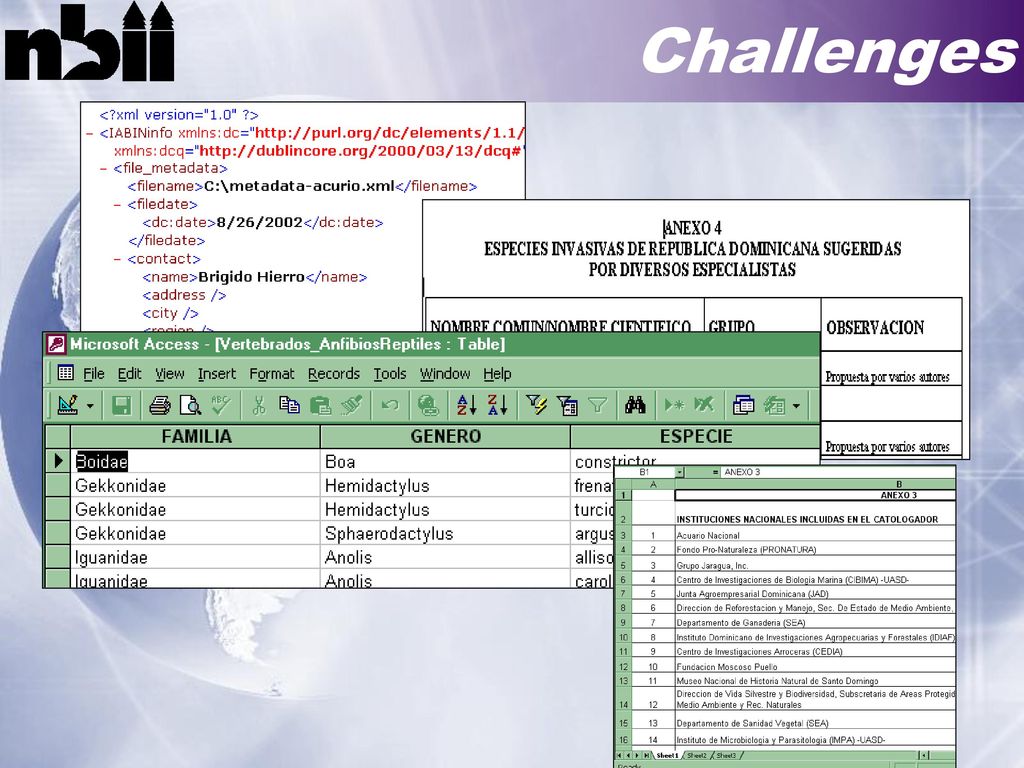The height and width of the screenshot is (768, 1024).
Task: Click the Excel formula bar showing ANEXO 3
Action: click(x=838, y=472)
